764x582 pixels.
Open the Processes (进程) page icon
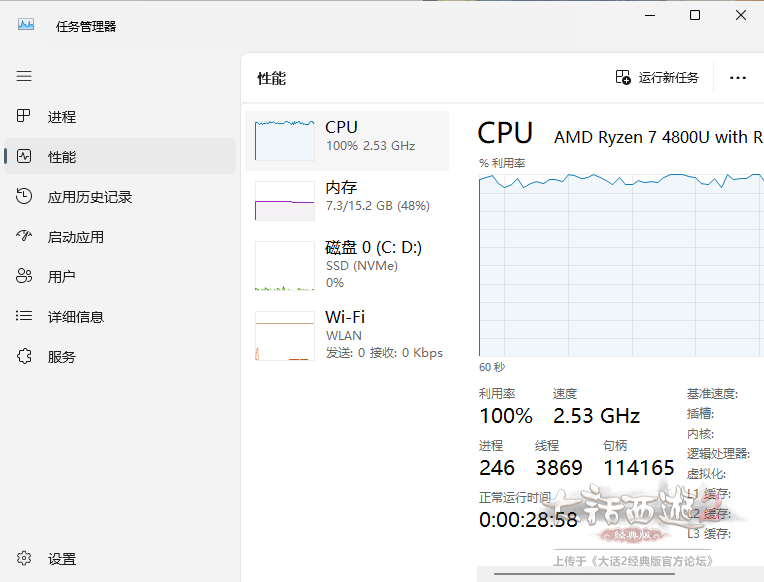[24, 117]
